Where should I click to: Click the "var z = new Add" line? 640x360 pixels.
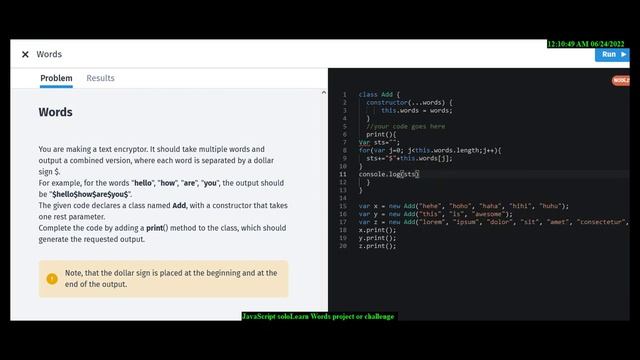(x=494, y=222)
